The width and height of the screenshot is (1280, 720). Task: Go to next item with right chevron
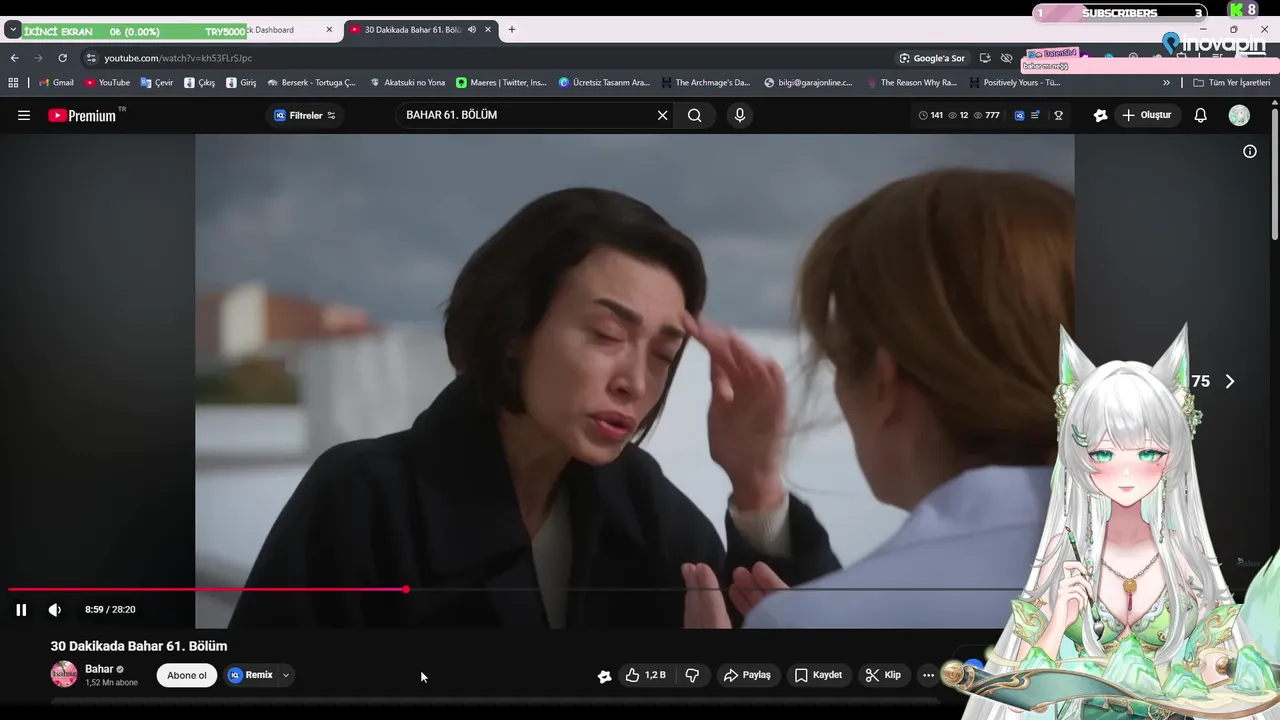pos(1230,381)
